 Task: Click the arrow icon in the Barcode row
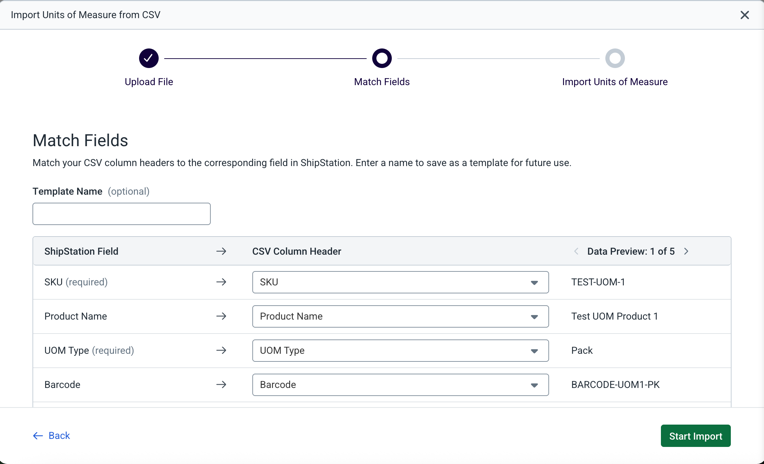(221, 385)
